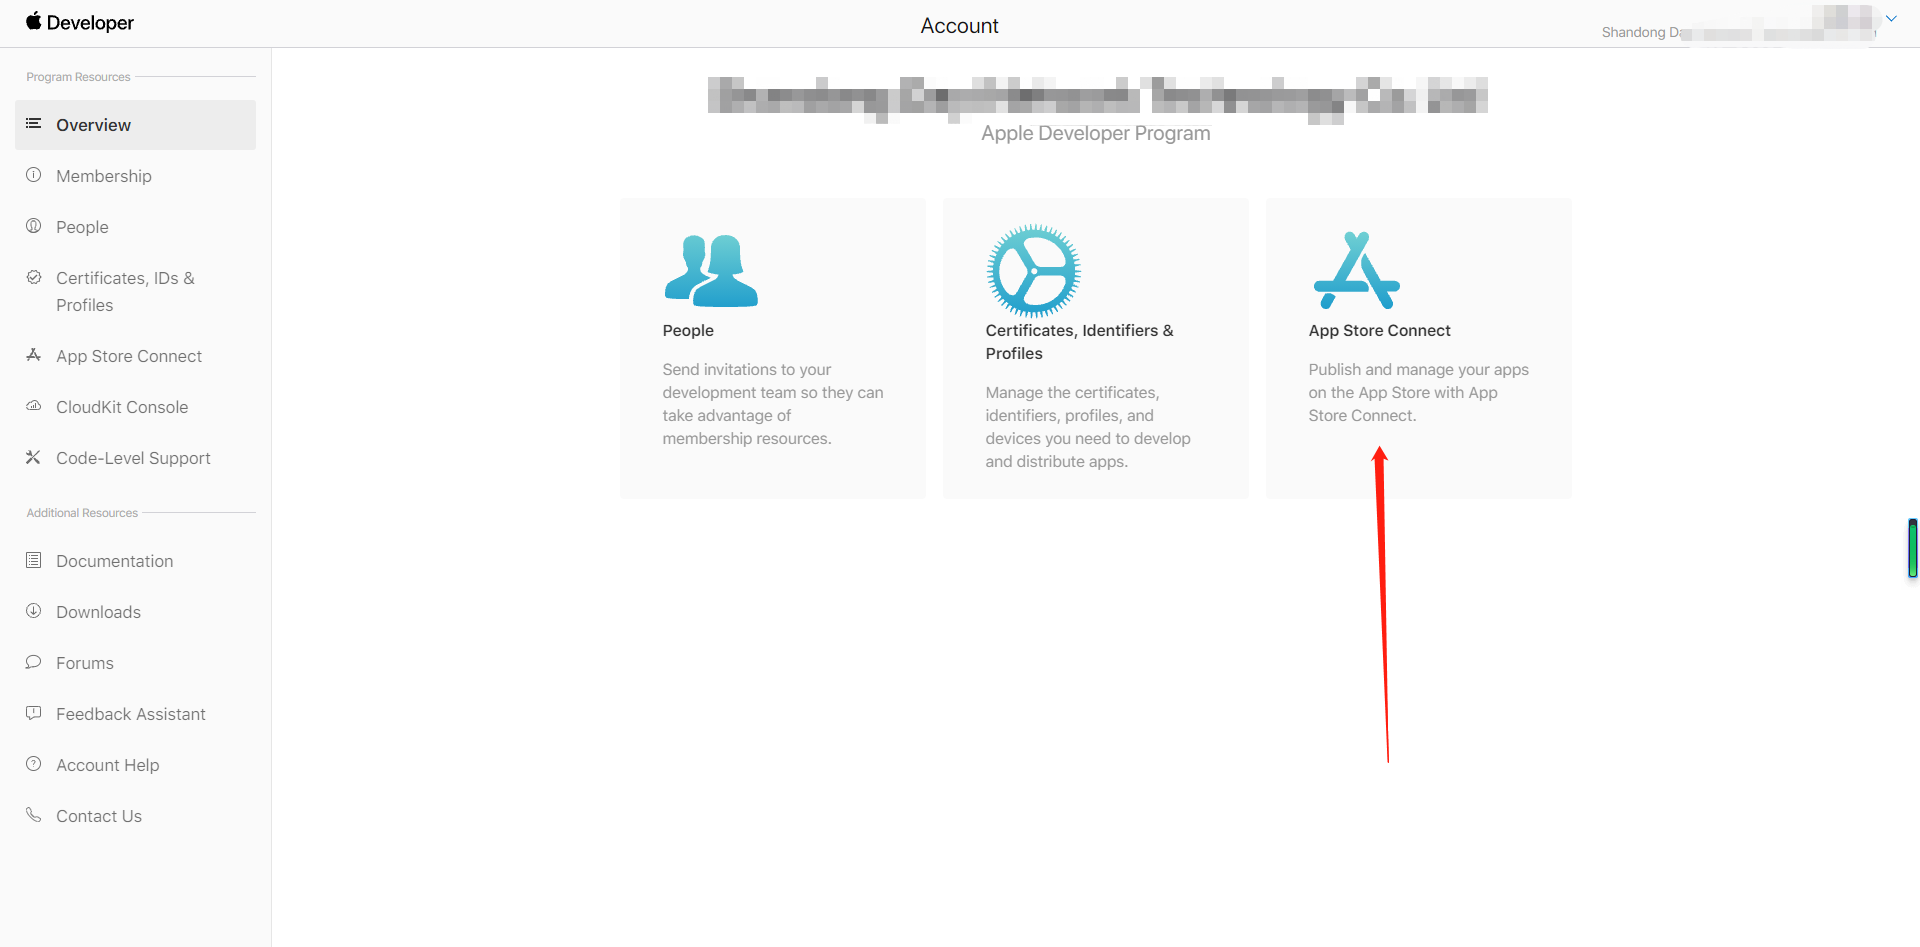
Task: Click the App Store Connect card title
Action: pos(1379,330)
